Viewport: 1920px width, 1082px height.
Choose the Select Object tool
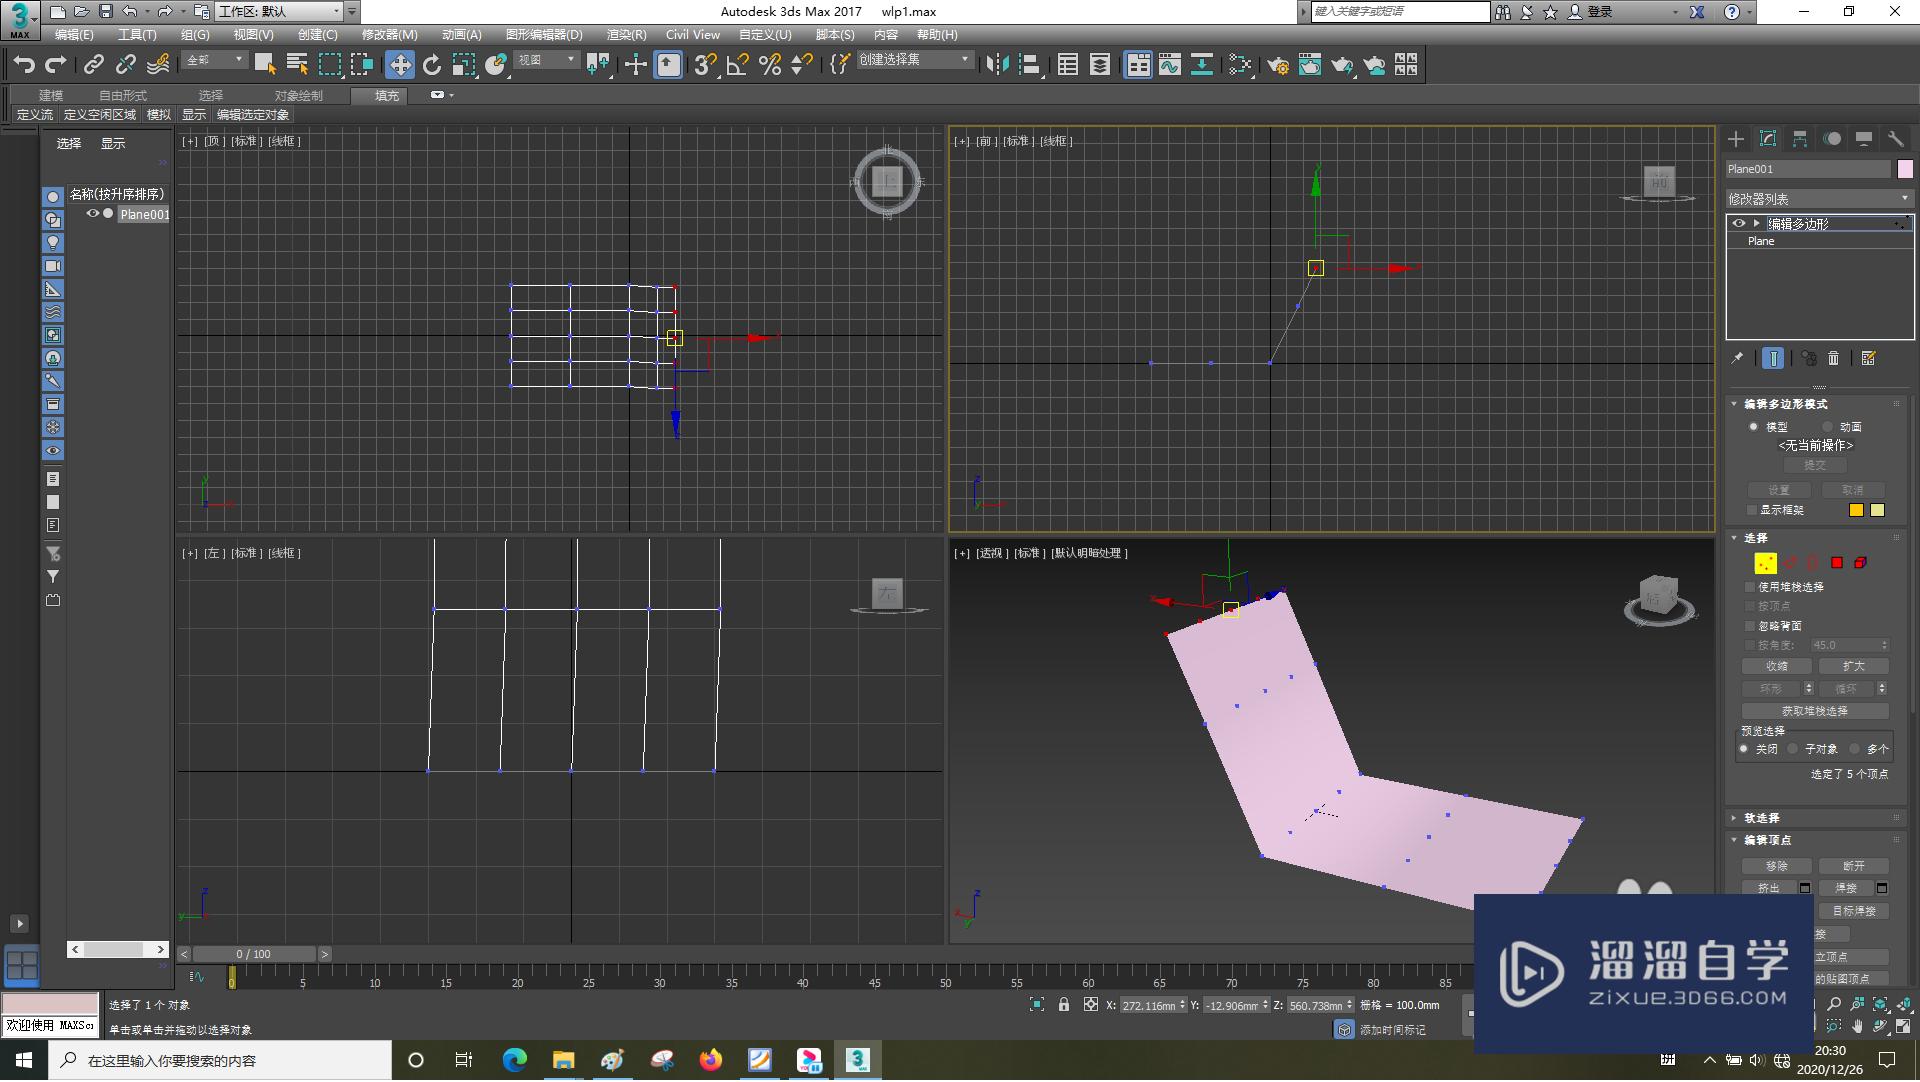[x=265, y=65]
